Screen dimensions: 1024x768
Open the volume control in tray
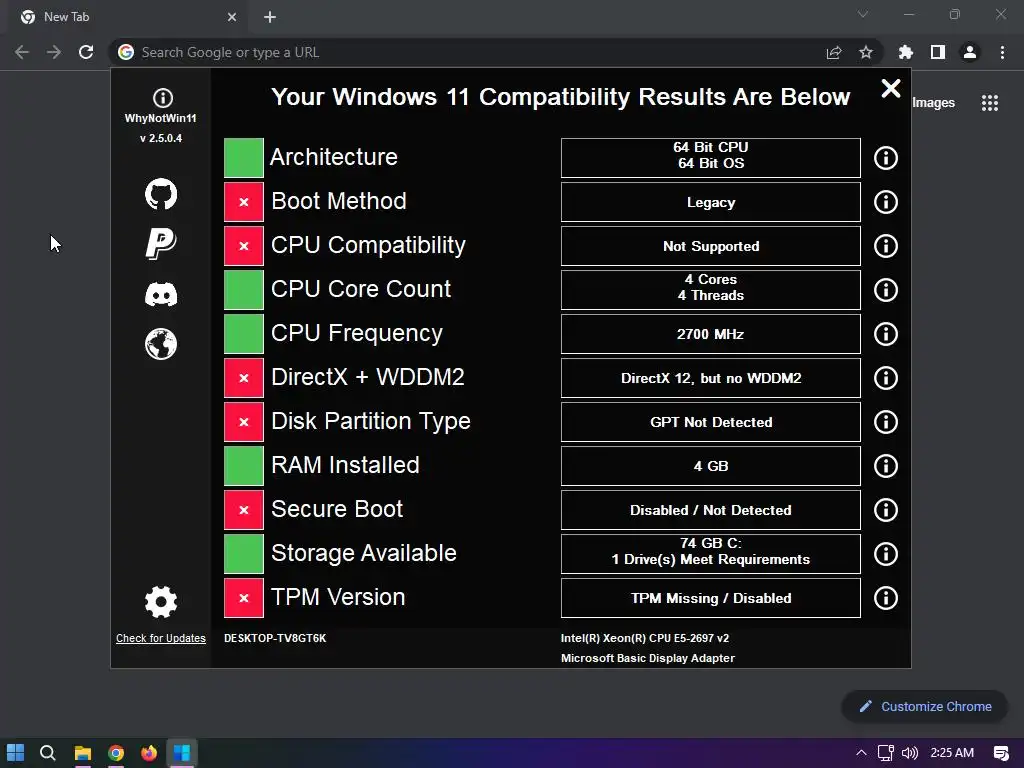pyautogui.click(x=910, y=753)
